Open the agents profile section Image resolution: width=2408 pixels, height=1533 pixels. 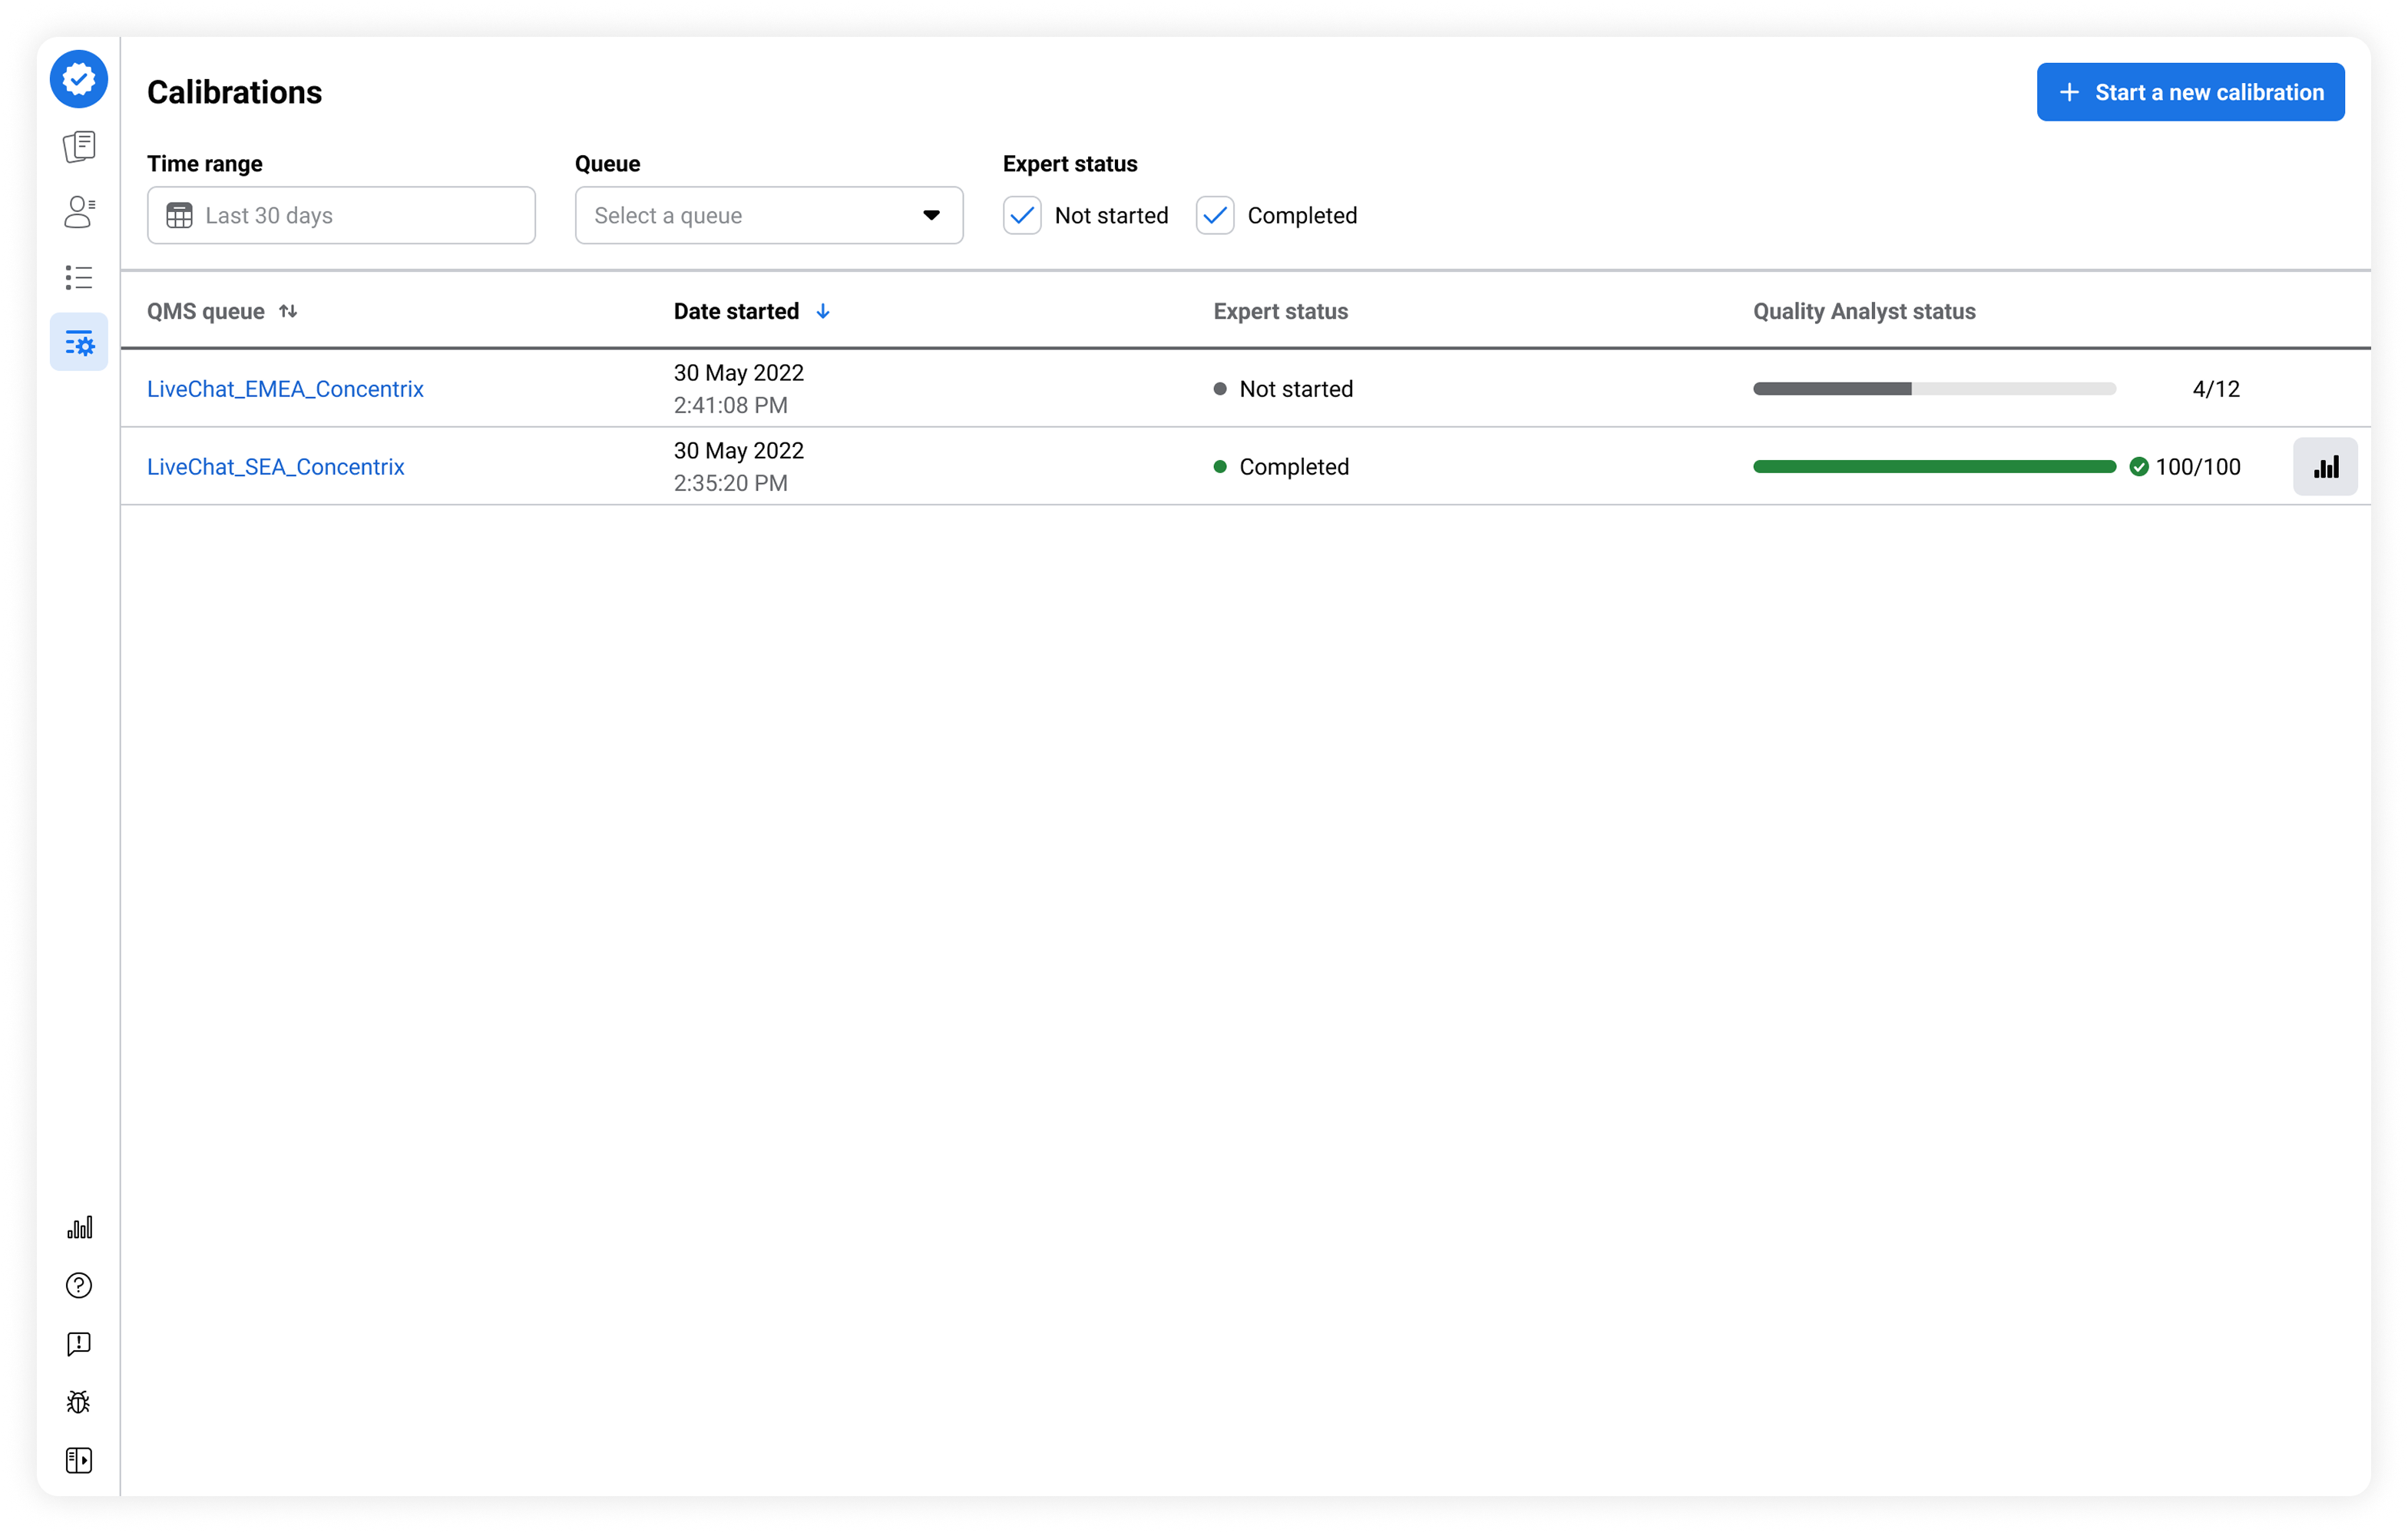[x=78, y=212]
